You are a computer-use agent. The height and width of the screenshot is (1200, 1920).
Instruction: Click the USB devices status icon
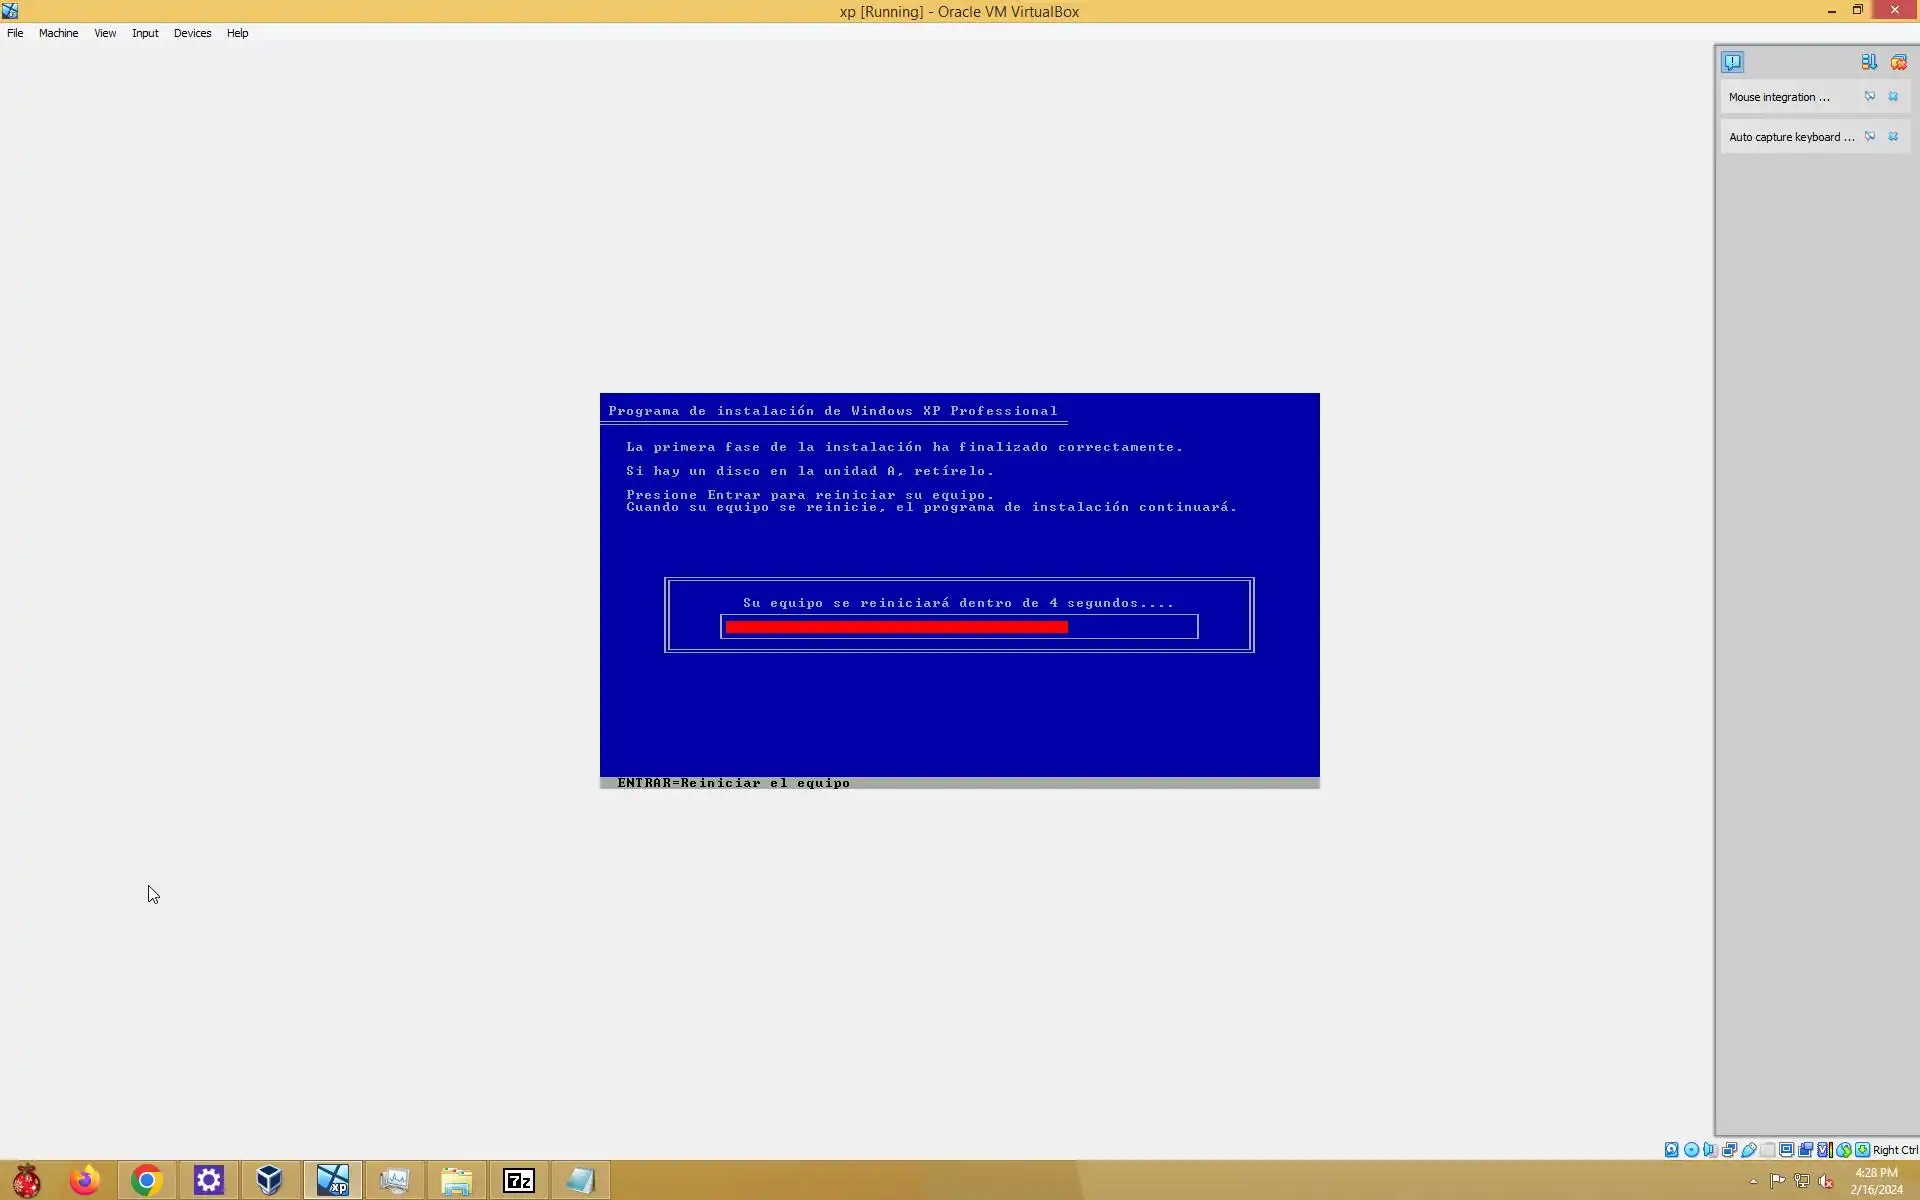coord(1748,1150)
